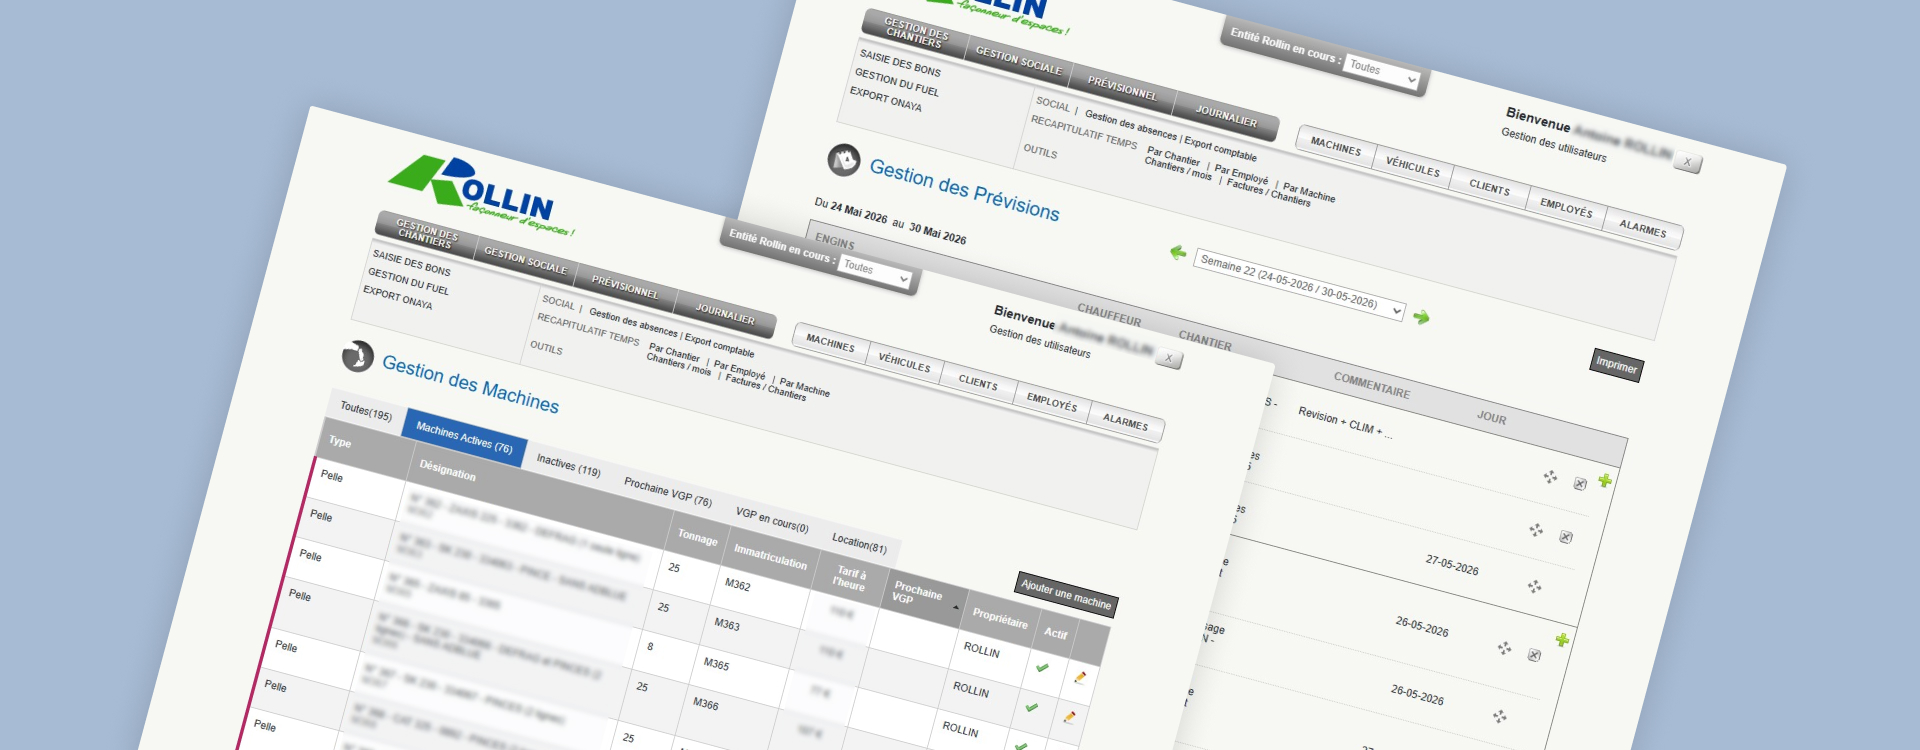Click Véhicules nav button in Prévisions window

coord(1413,166)
